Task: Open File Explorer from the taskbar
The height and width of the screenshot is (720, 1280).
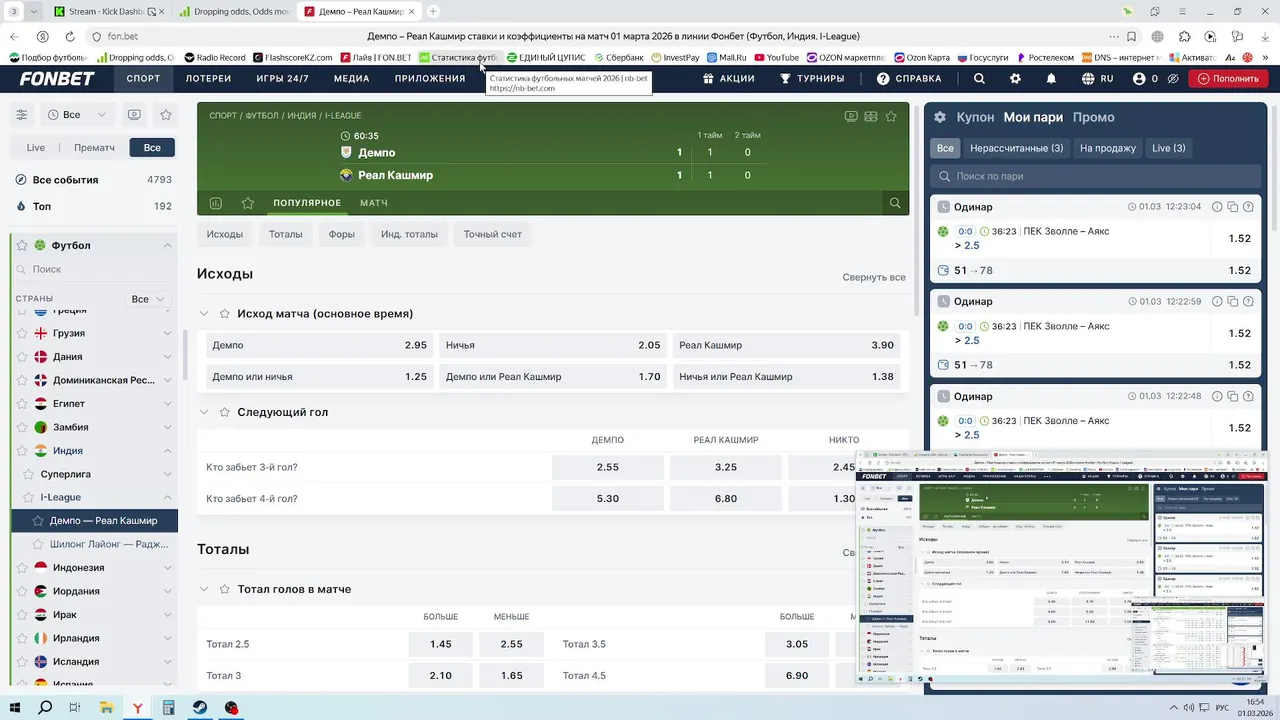Action: click(x=106, y=708)
